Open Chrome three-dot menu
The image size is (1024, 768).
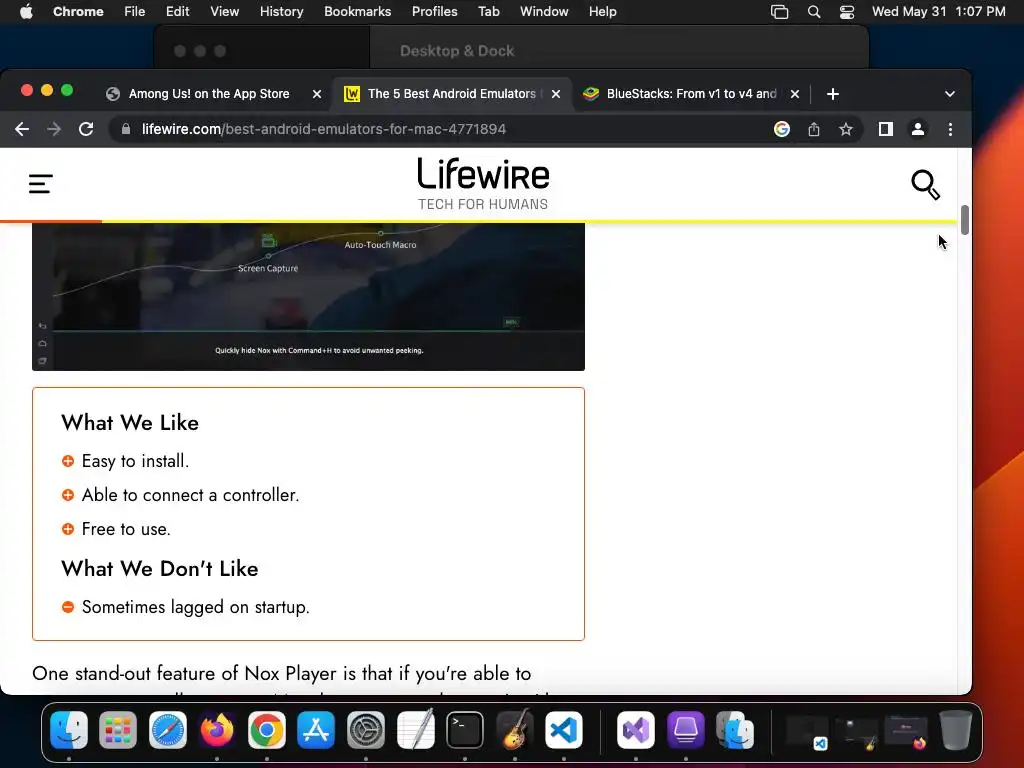[x=950, y=129]
